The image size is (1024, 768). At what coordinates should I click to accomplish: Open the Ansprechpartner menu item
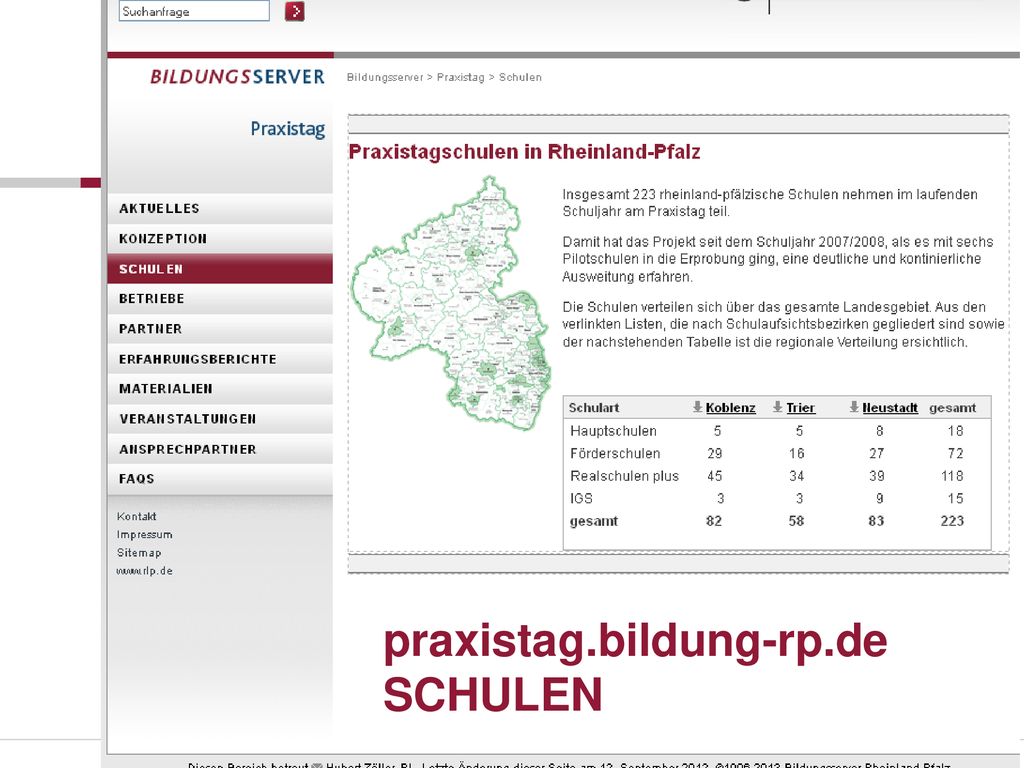tap(220, 449)
